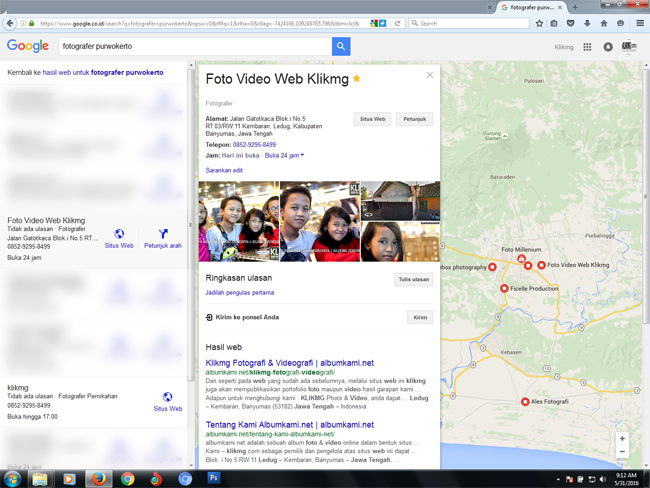650x488 pixels.
Task: Open Jadilah pengulas pertama link
Action: pyautogui.click(x=240, y=293)
